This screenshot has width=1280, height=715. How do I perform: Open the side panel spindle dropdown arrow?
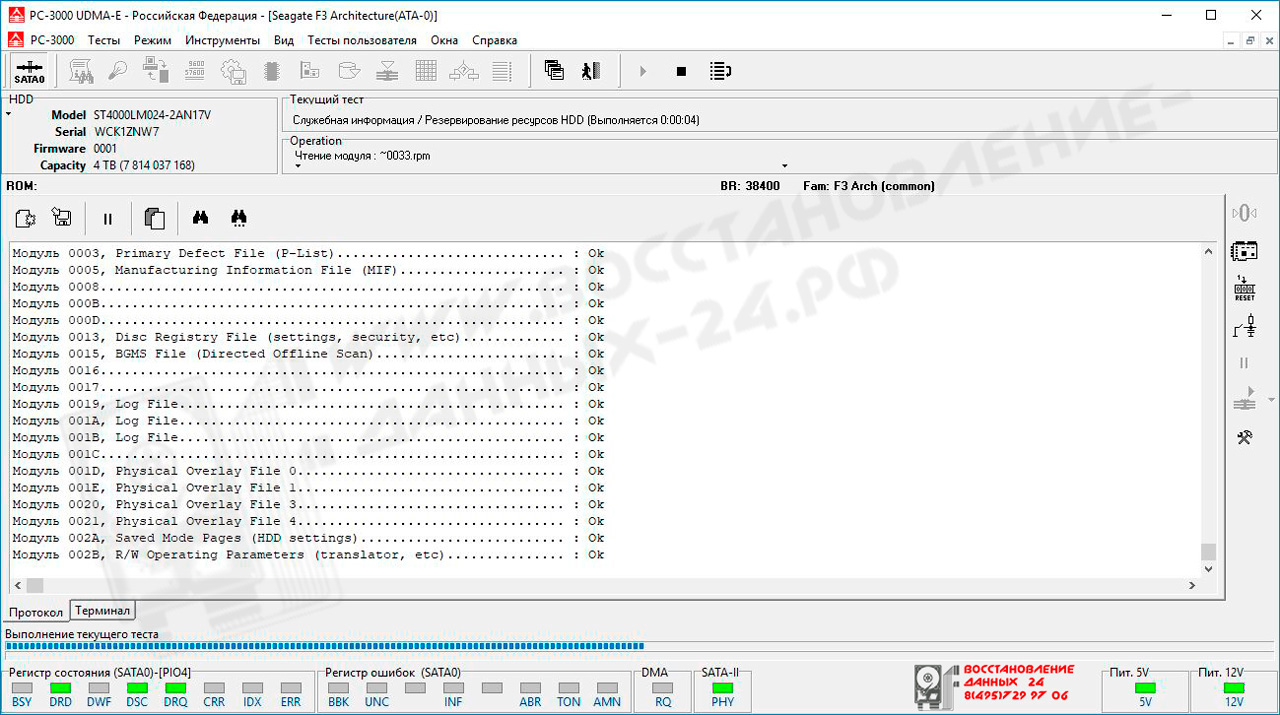[x=1271, y=401]
